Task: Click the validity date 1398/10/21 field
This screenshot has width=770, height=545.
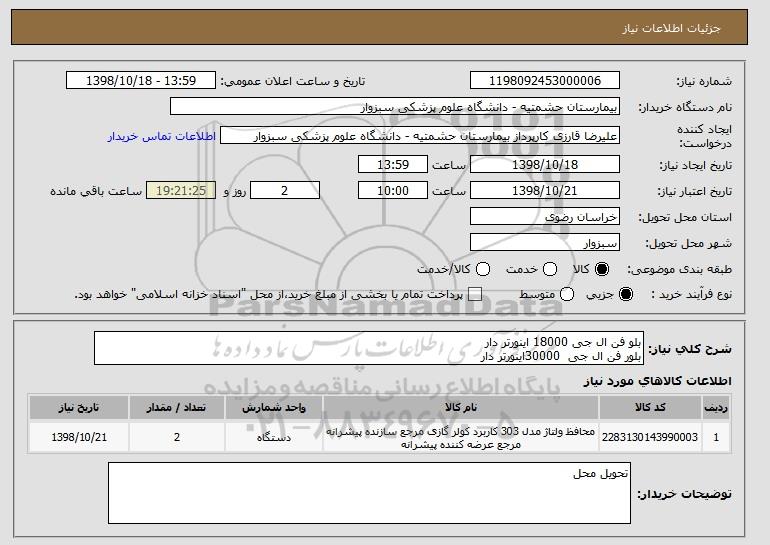Action: pos(545,191)
